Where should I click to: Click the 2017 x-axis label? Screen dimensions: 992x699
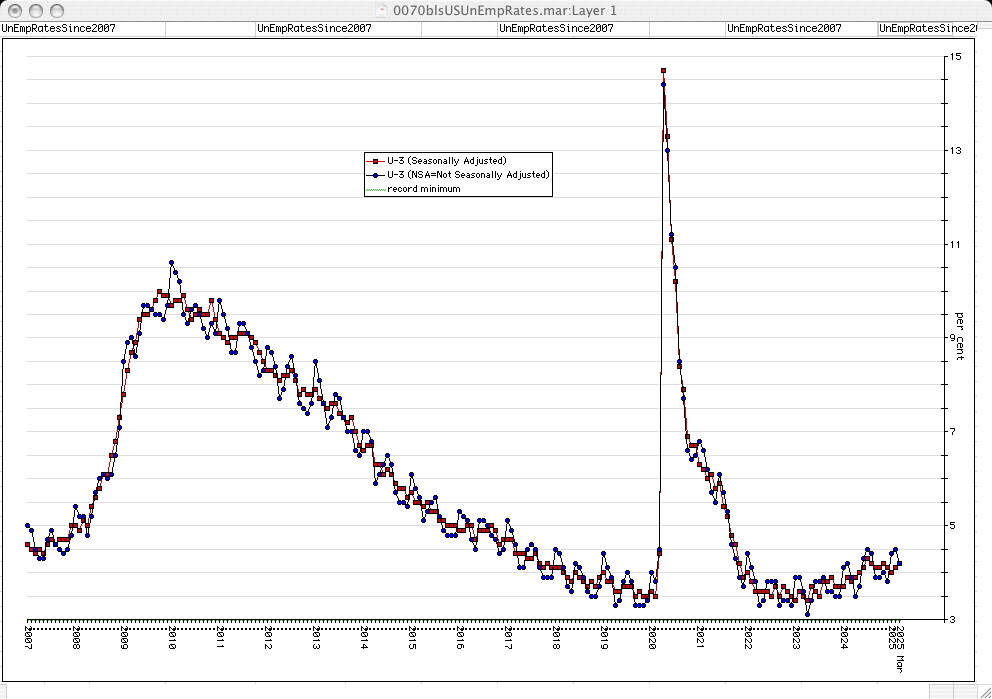[509, 638]
